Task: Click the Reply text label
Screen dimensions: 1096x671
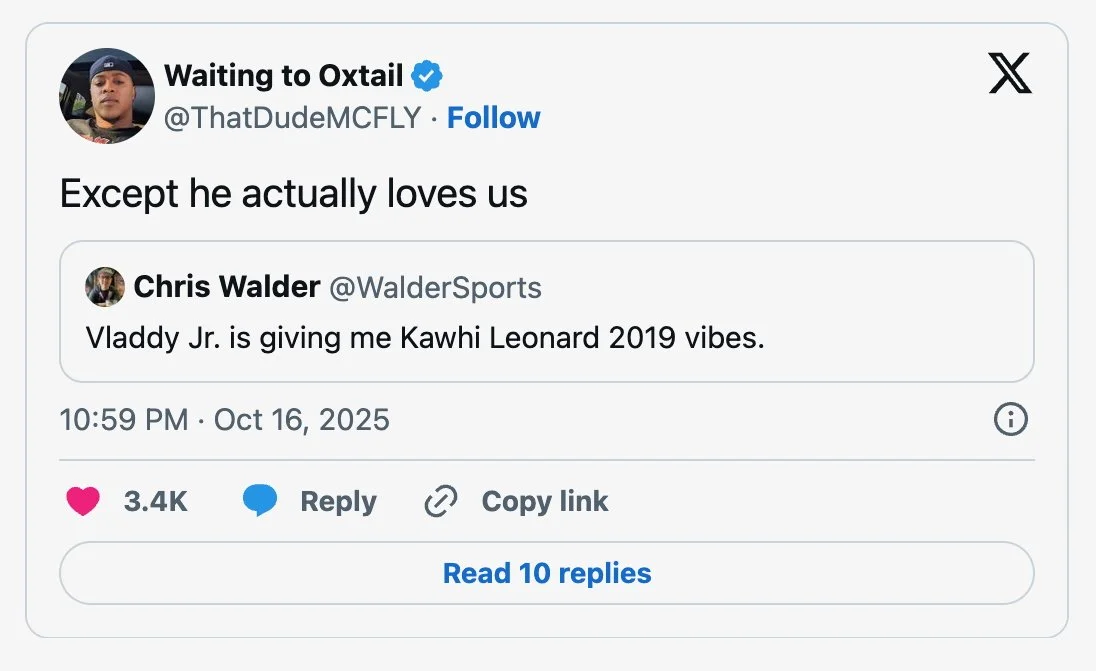Action: (x=338, y=501)
